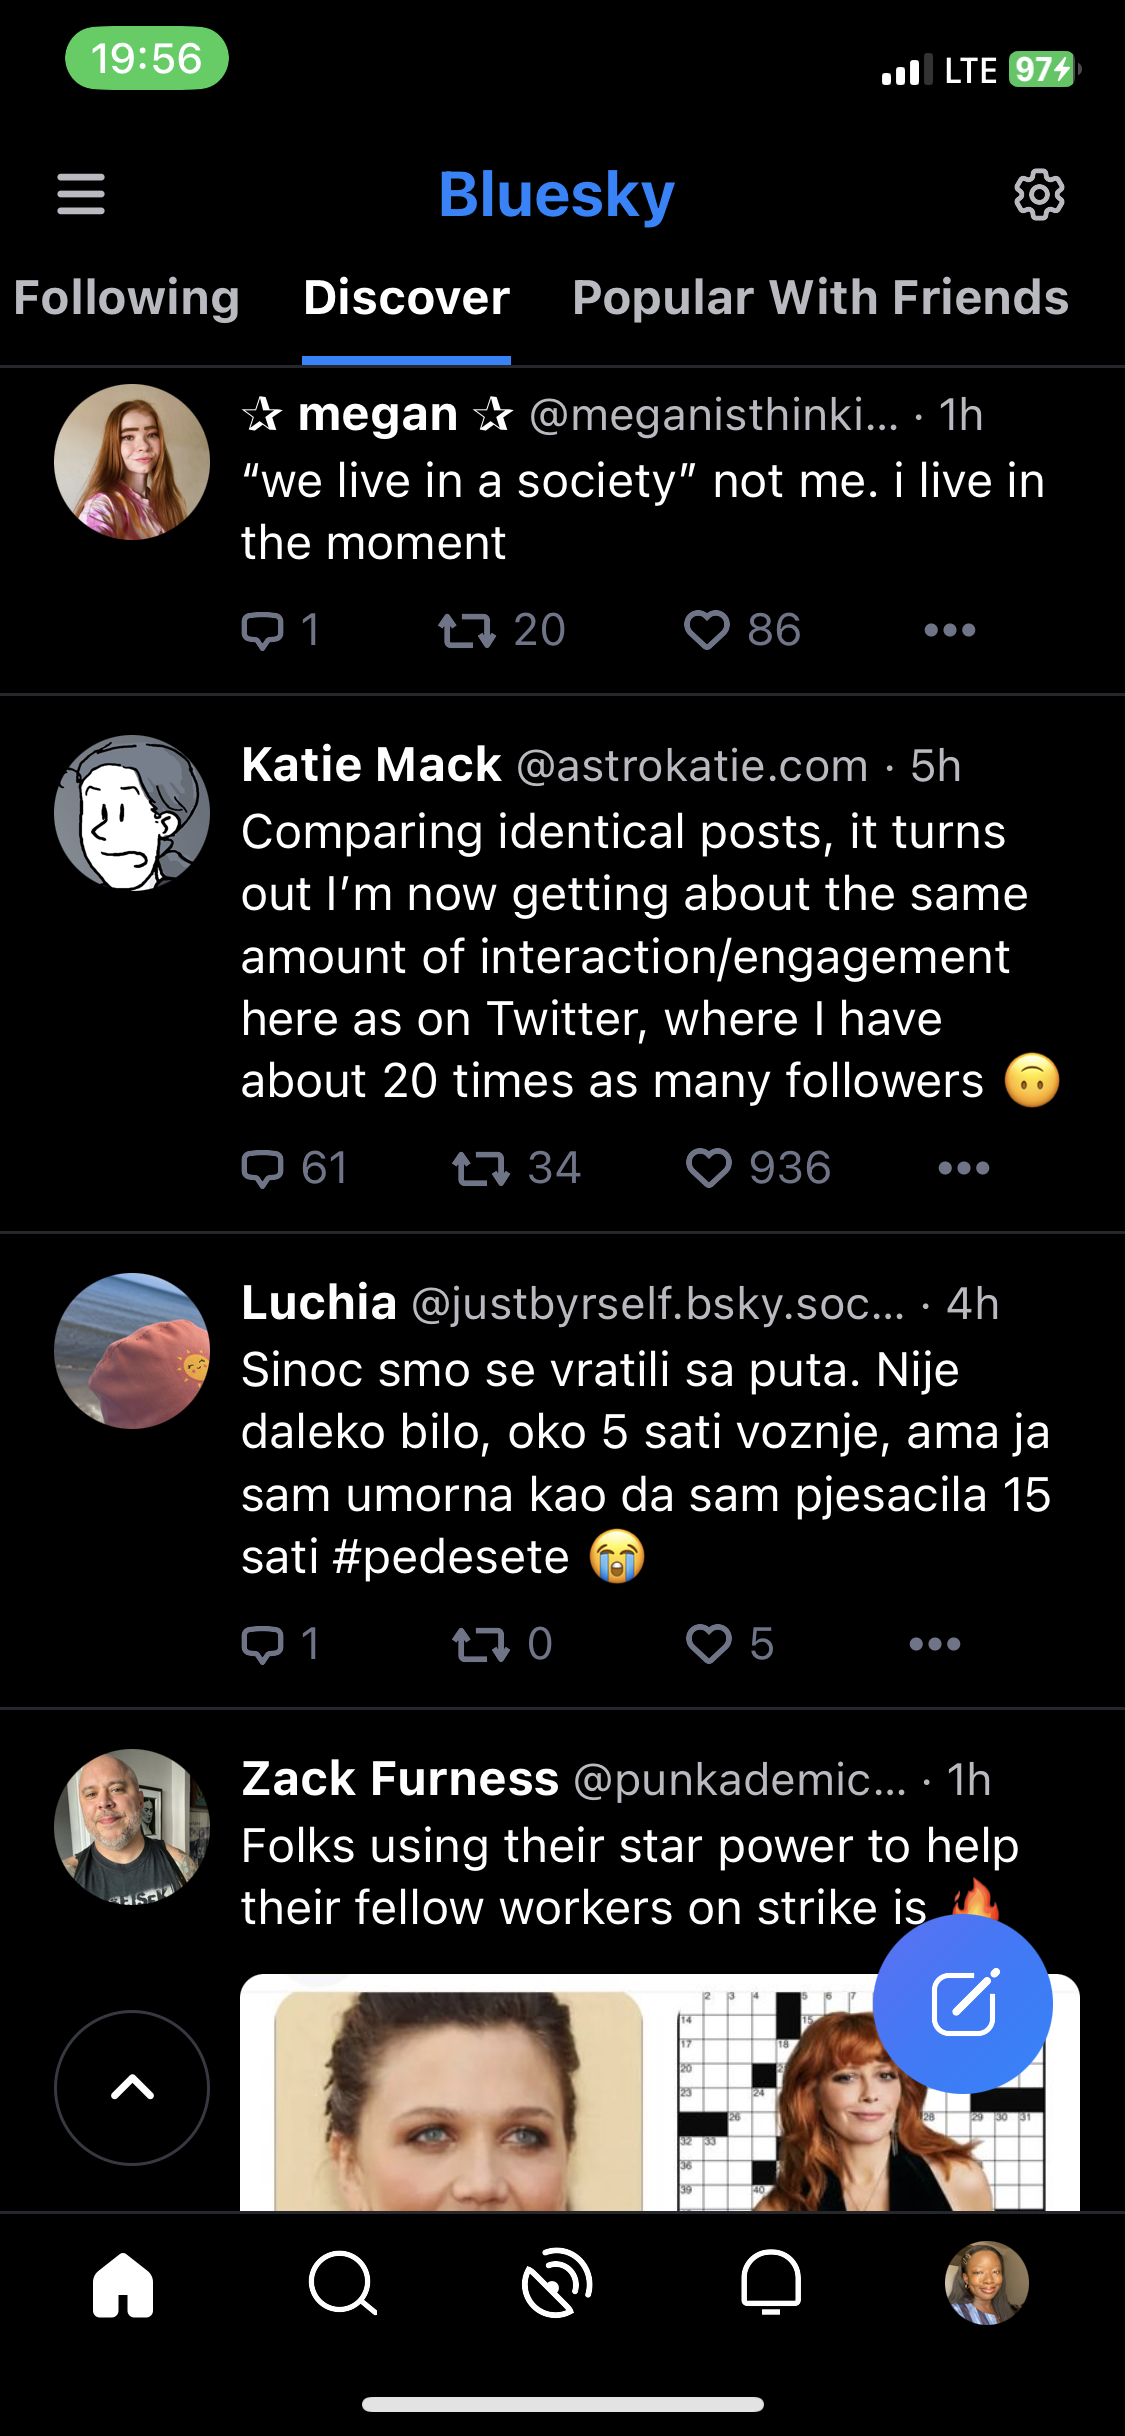The height and width of the screenshot is (2436, 1125).
Task: Open the feeds icon in bottom bar
Action: (557, 2283)
